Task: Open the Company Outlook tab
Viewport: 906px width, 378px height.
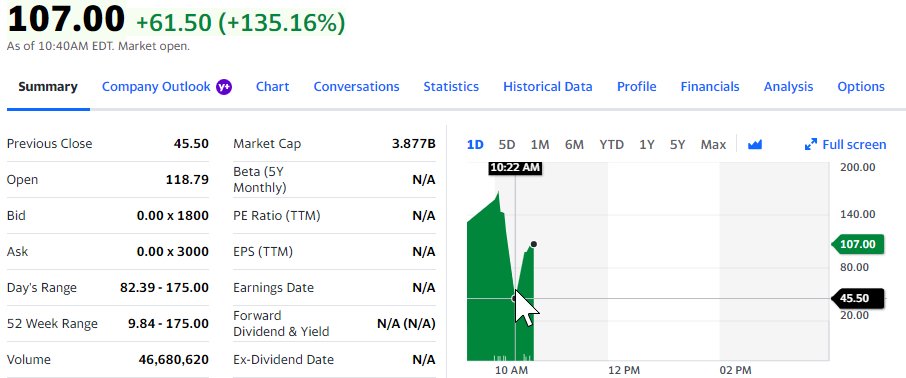Action: [x=156, y=87]
